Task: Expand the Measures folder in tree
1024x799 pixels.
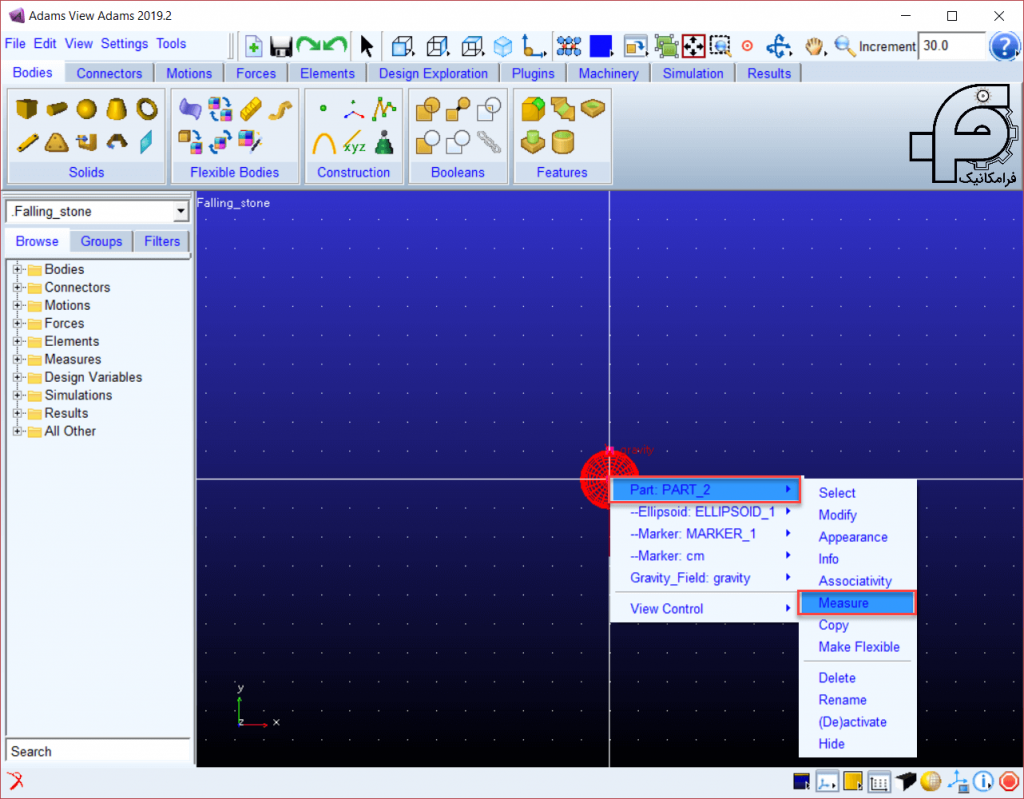Action: pyautogui.click(x=18, y=359)
